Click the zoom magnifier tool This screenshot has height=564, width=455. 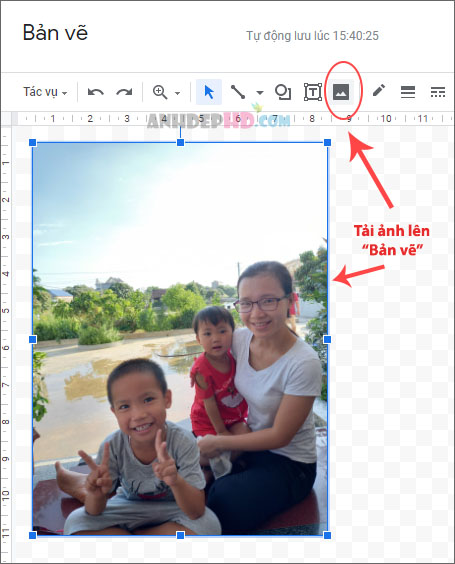click(x=160, y=92)
